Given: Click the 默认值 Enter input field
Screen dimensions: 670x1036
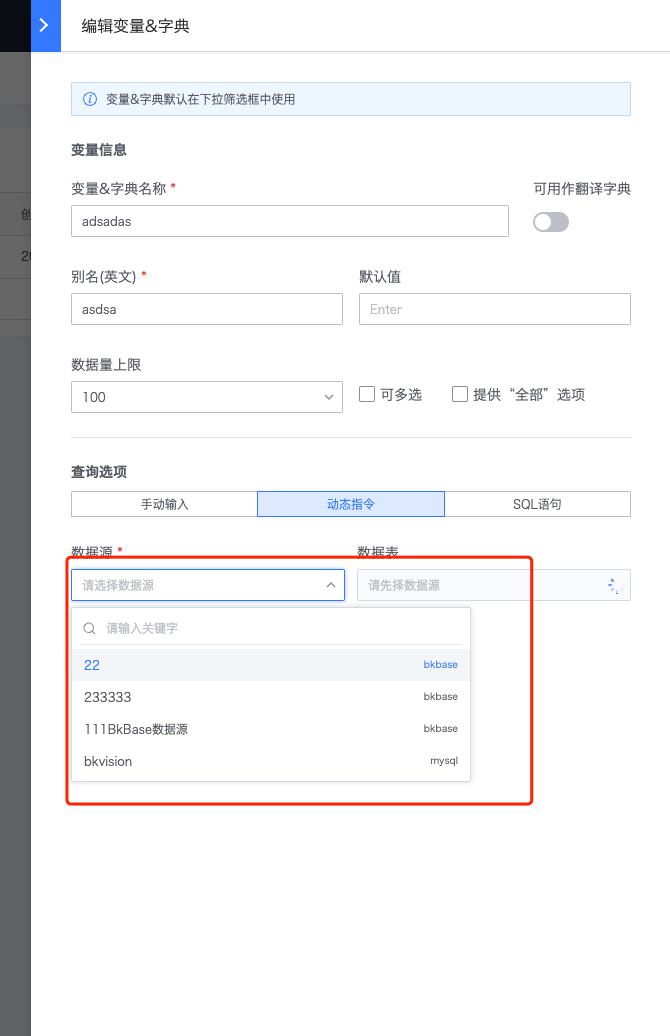Looking at the screenshot, I should point(495,309).
